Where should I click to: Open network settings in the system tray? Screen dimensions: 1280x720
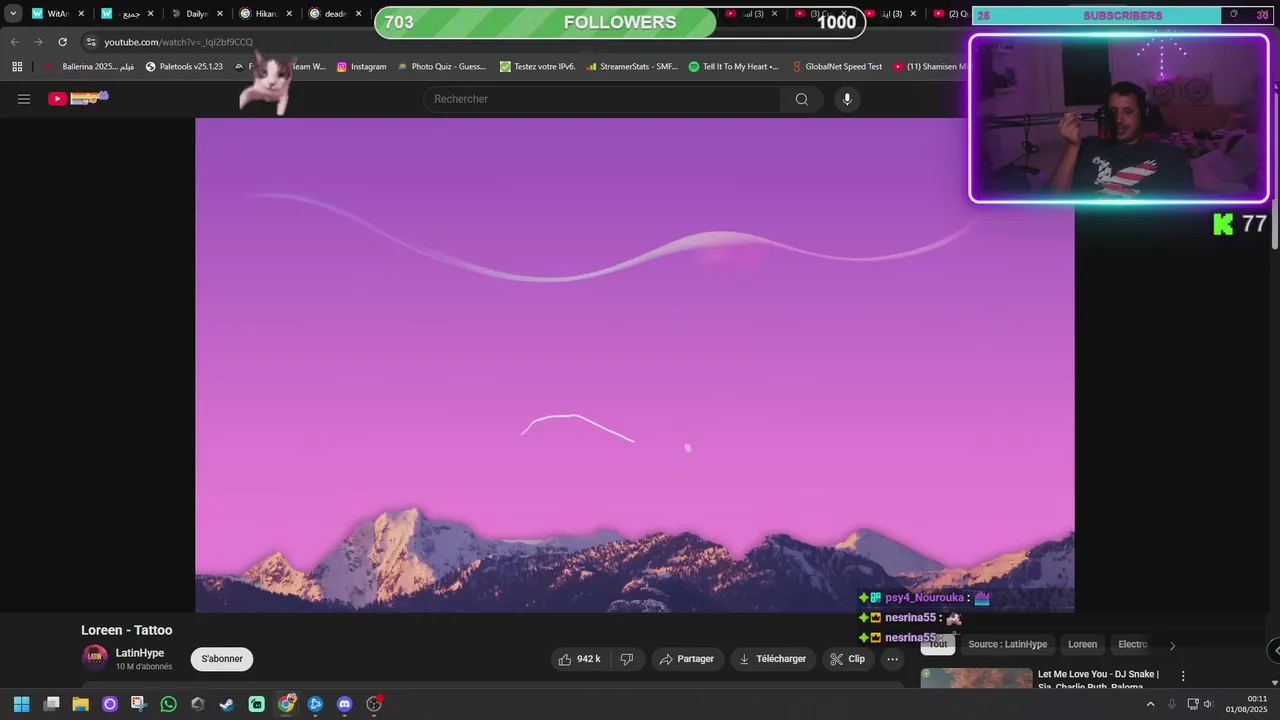1192,704
